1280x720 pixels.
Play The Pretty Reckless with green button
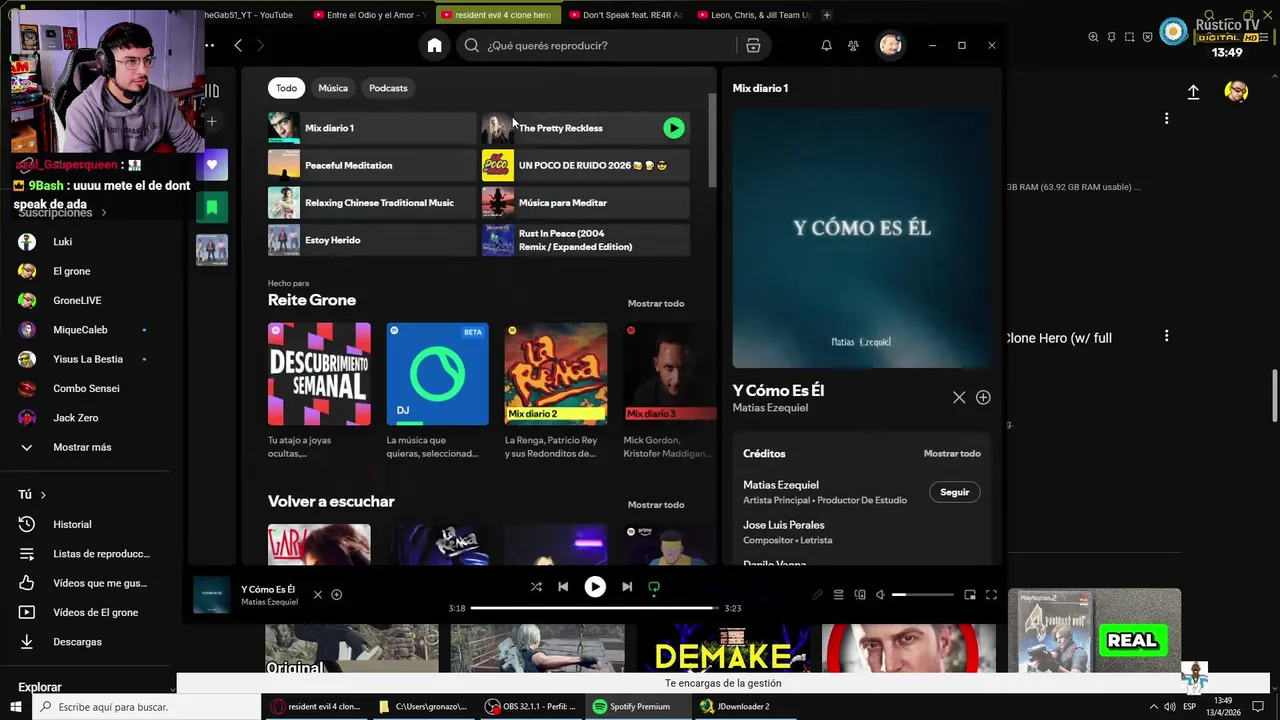point(674,128)
